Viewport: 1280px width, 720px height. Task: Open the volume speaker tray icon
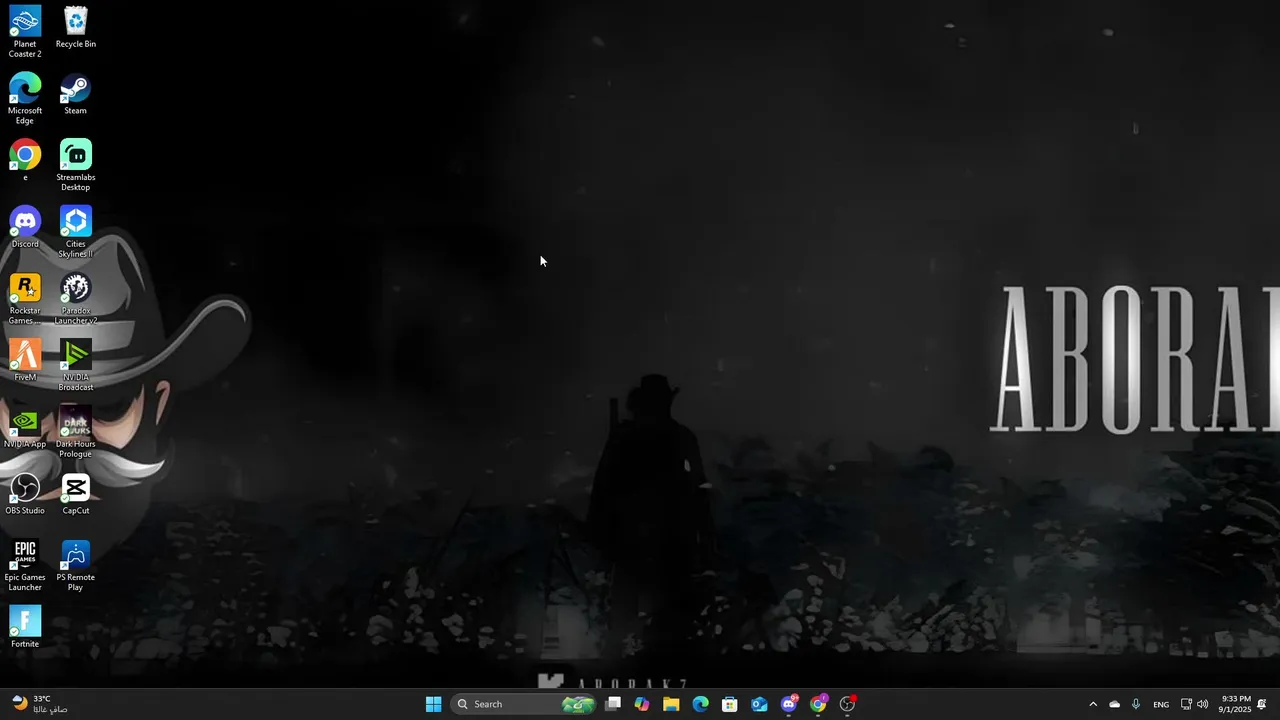[1203, 704]
